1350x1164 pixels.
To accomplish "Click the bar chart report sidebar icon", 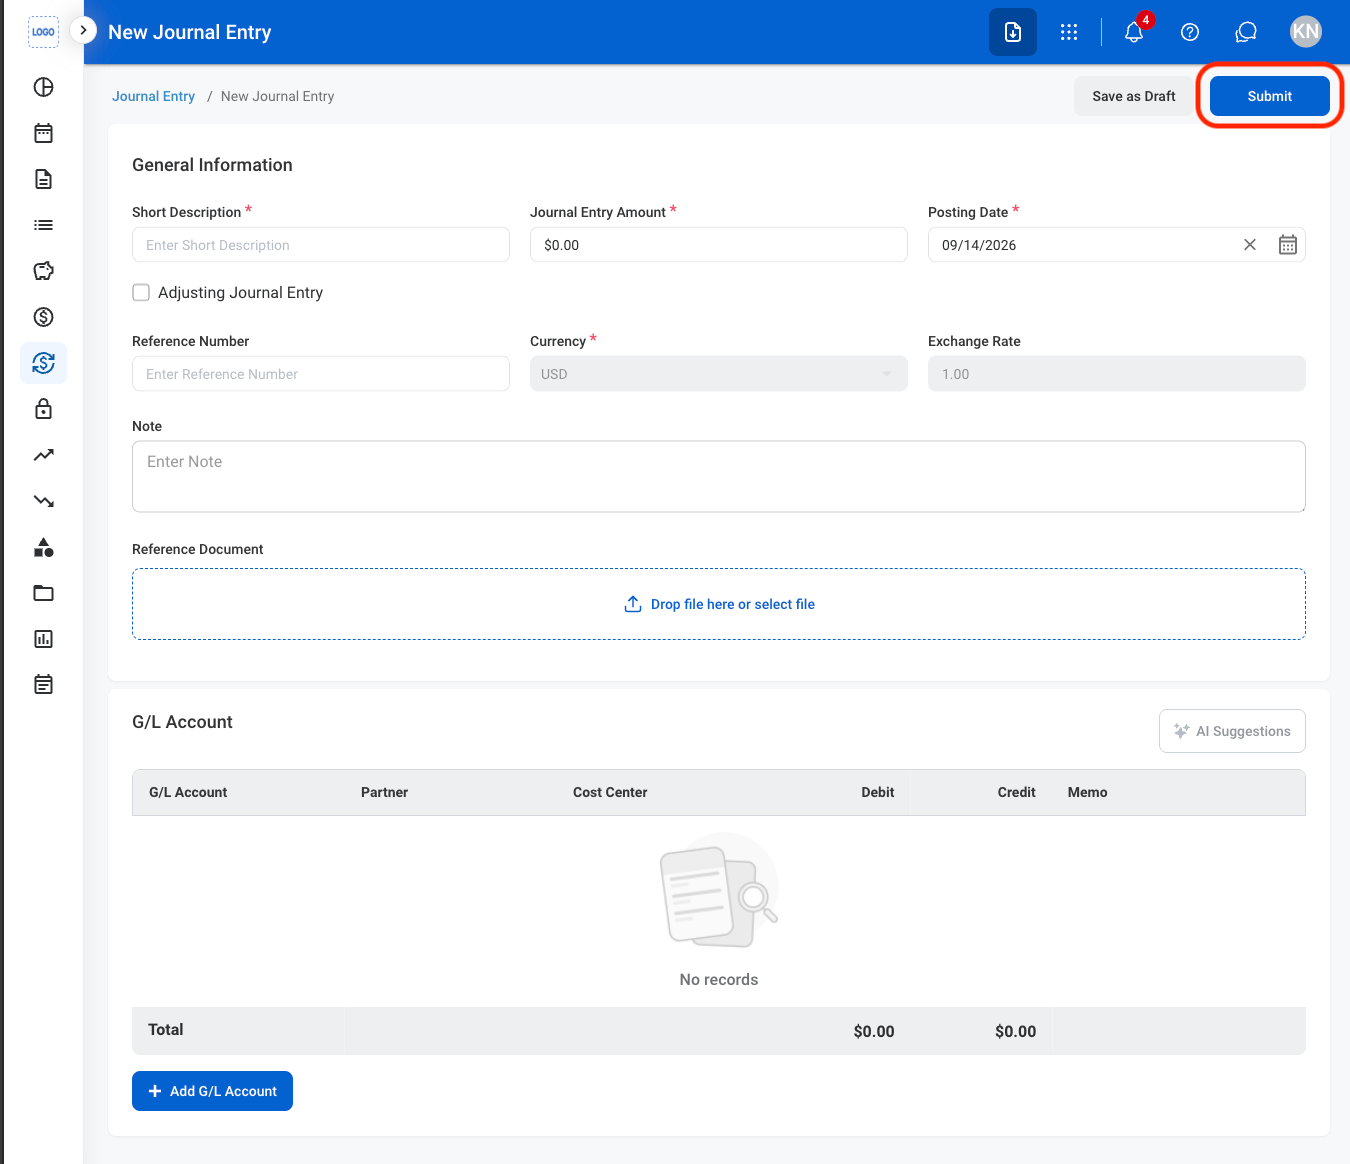I will pyautogui.click(x=43, y=639).
